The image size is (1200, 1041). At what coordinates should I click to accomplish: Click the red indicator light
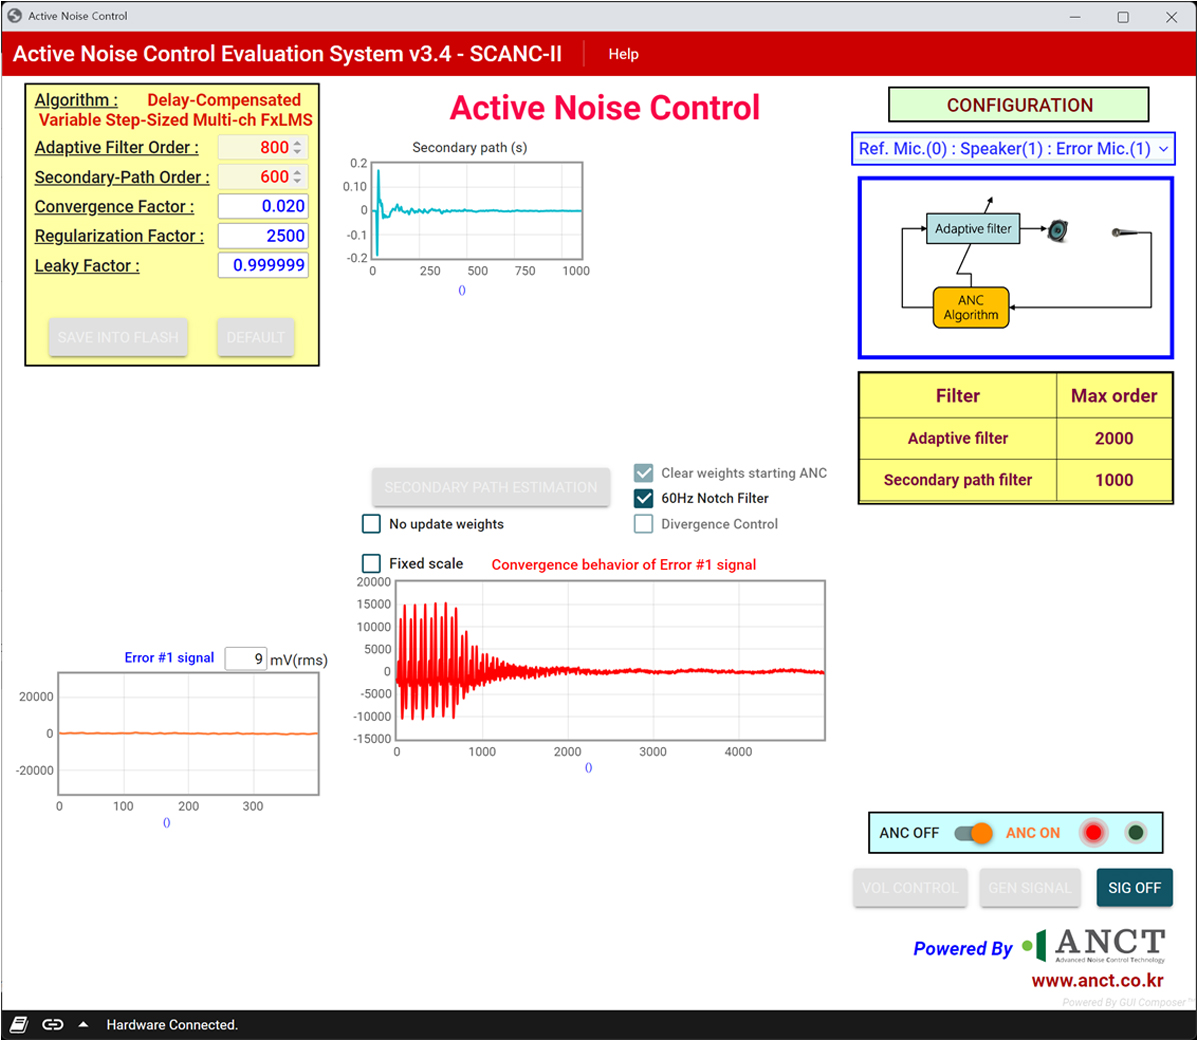[1094, 832]
